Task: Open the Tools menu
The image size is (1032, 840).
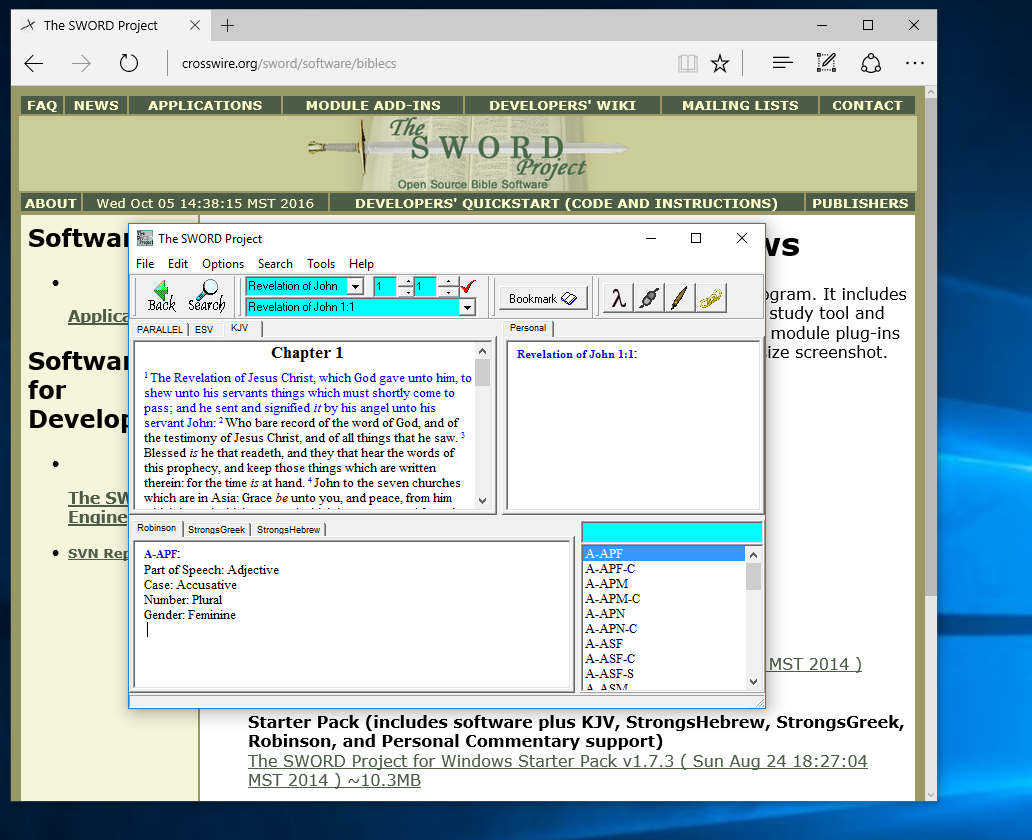Action: pyautogui.click(x=321, y=264)
